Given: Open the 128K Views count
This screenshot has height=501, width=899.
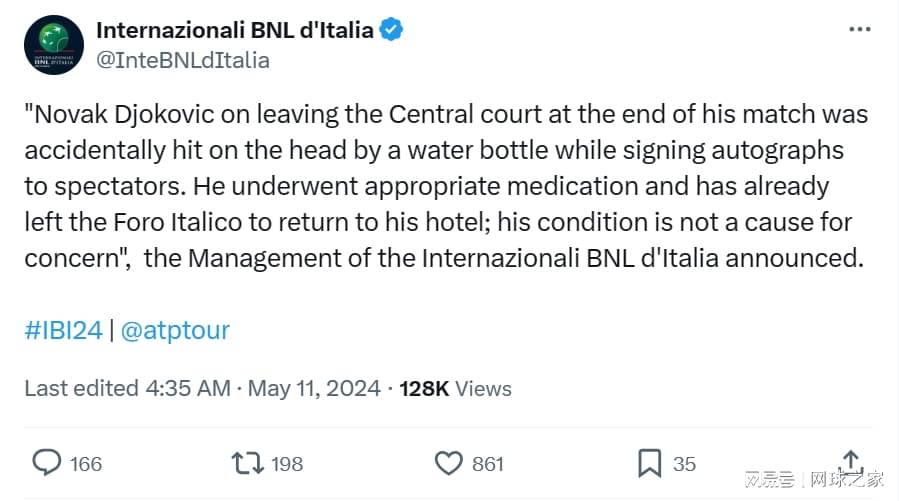Looking at the screenshot, I should 455,389.
